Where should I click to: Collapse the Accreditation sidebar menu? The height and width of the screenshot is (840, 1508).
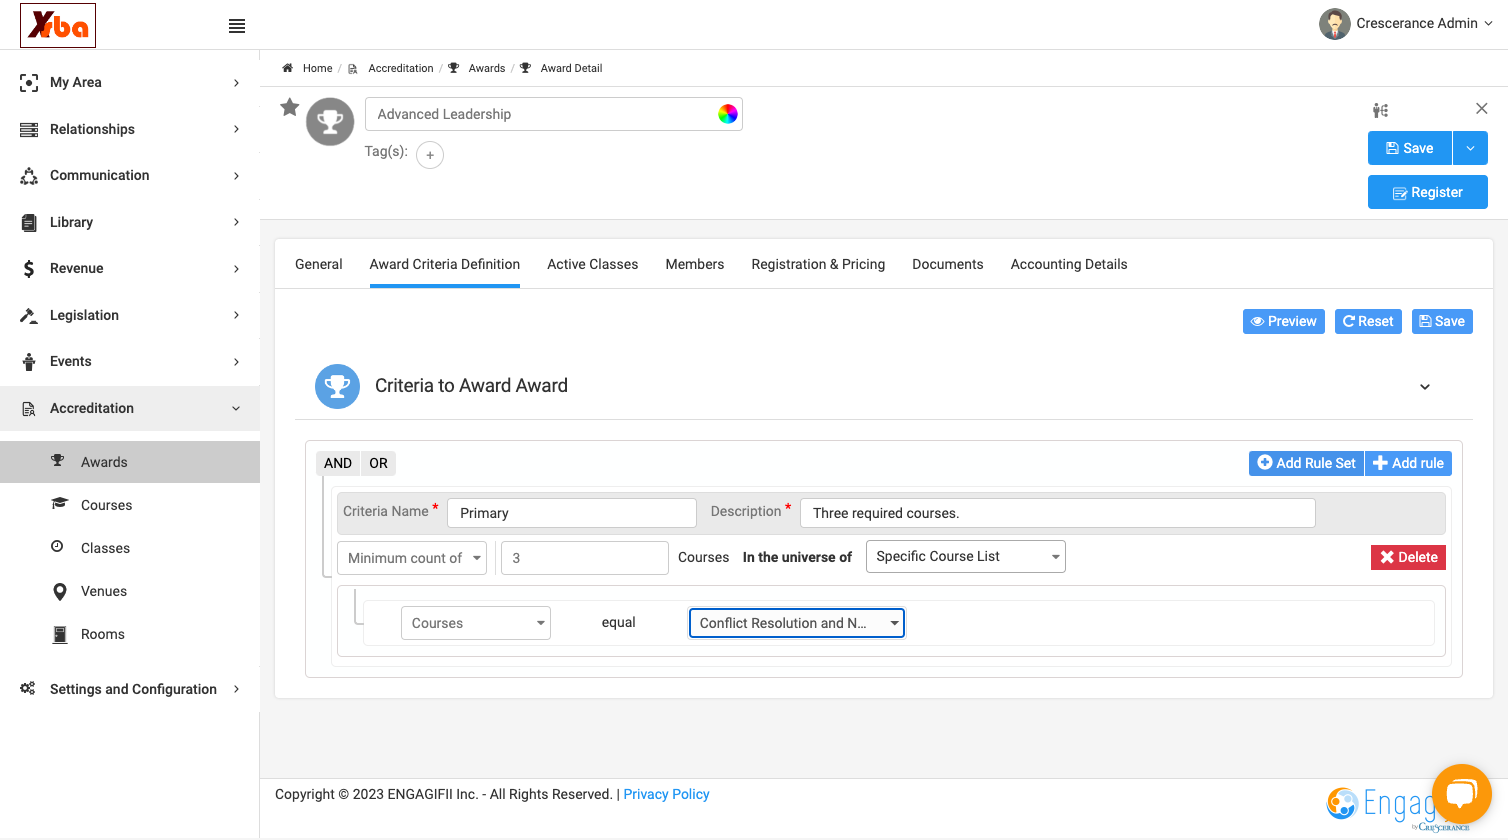click(130, 408)
